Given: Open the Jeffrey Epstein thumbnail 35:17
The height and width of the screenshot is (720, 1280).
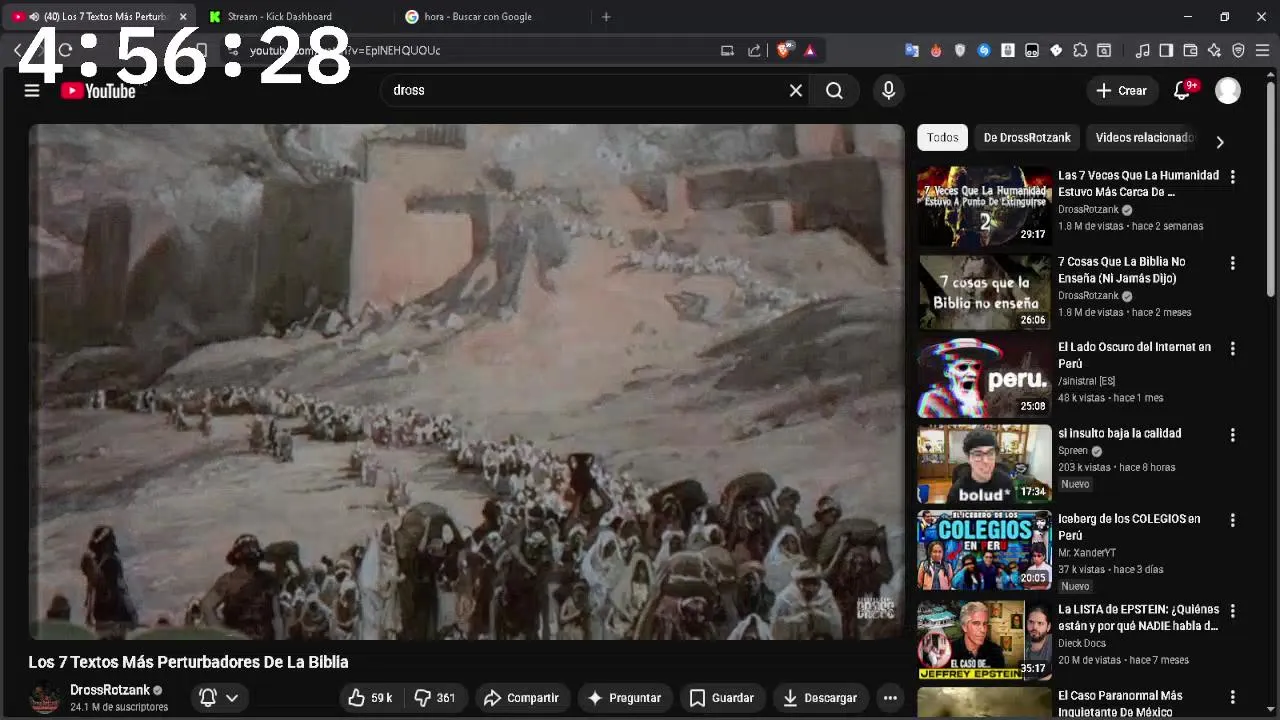Looking at the screenshot, I should click(985, 640).
